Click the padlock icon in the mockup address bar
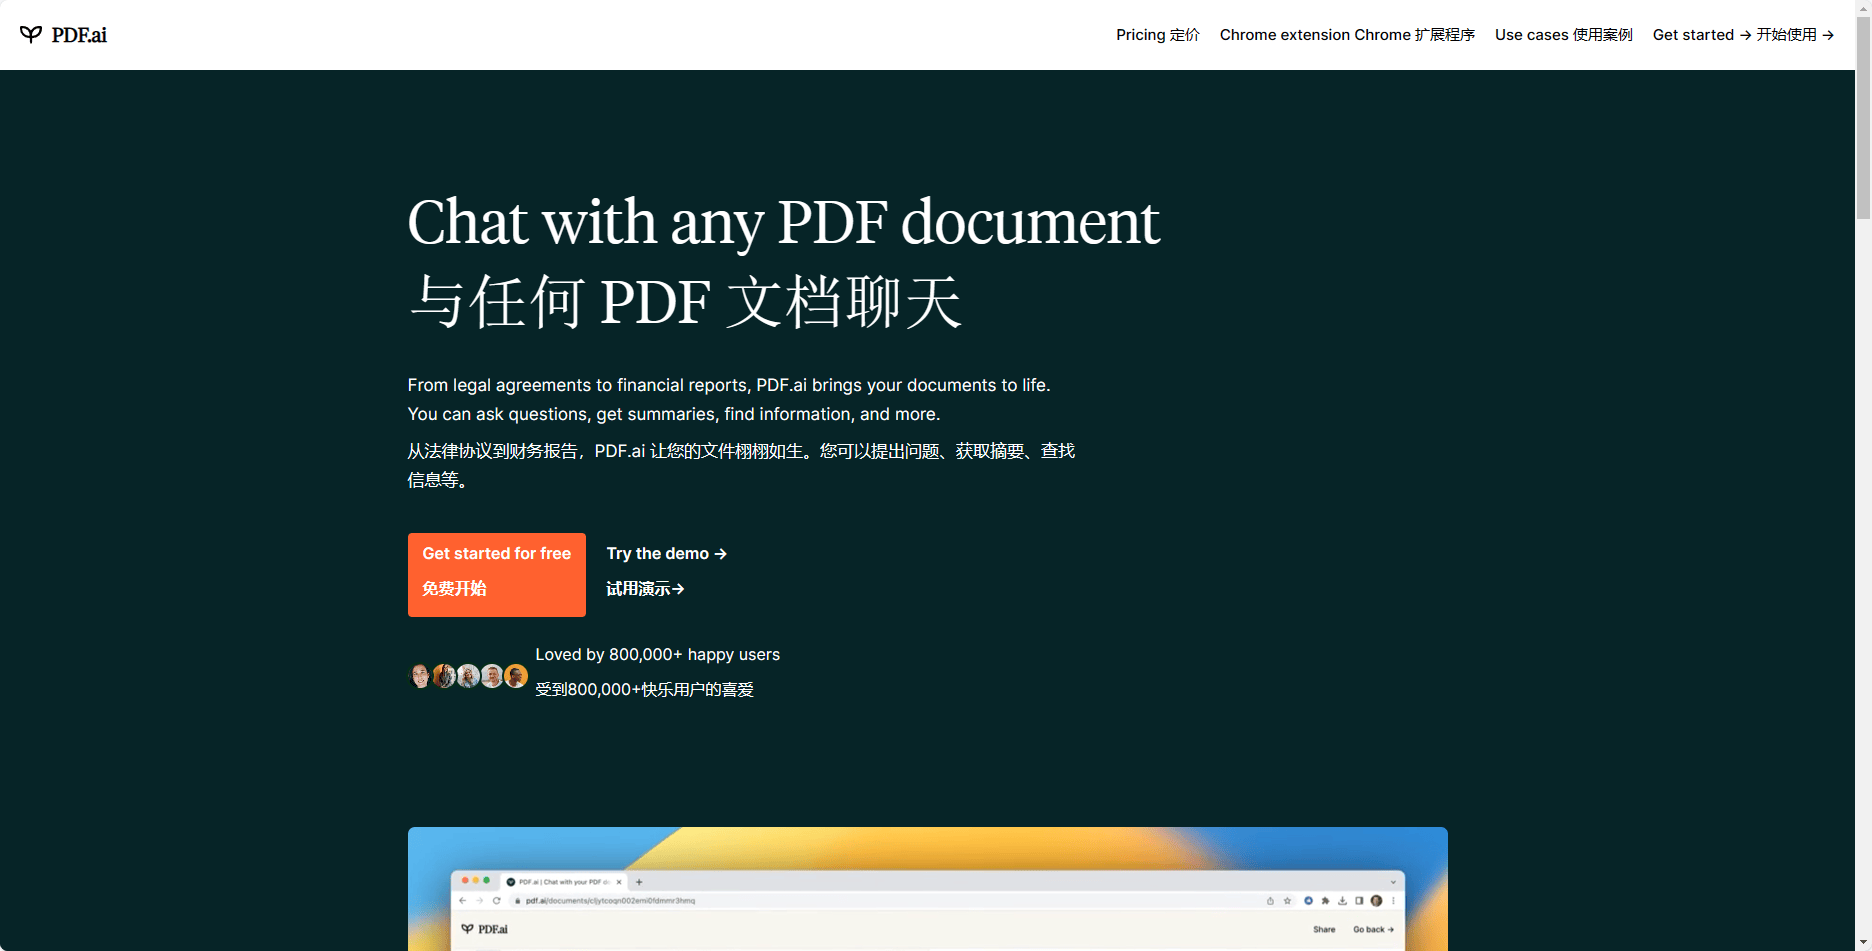This screenshot has width=1872, height=951. click(517, 900)
